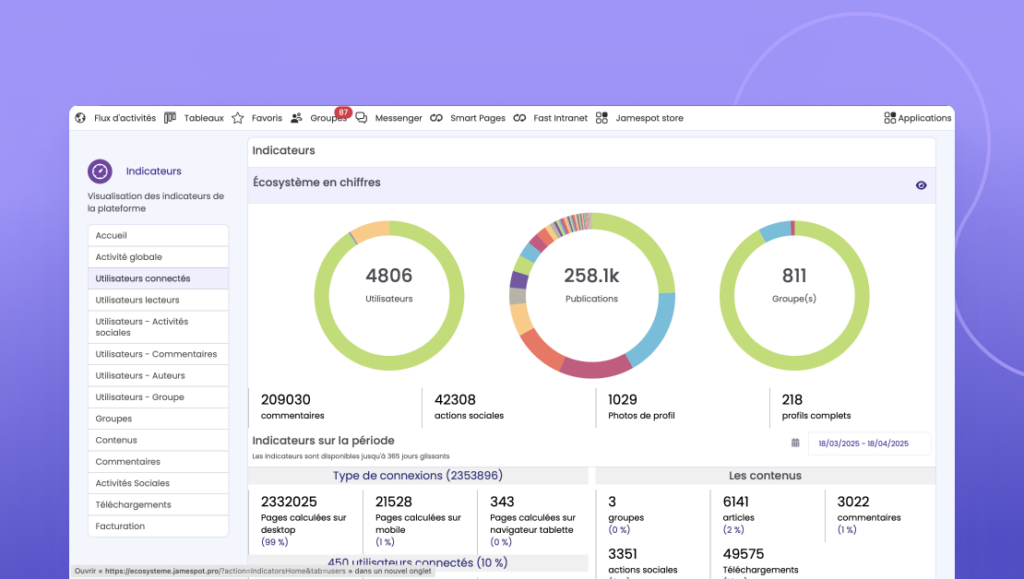Click the Favoris star icon
The image size is (1024, 579).
pyautogui.click(x=238, y=118)
